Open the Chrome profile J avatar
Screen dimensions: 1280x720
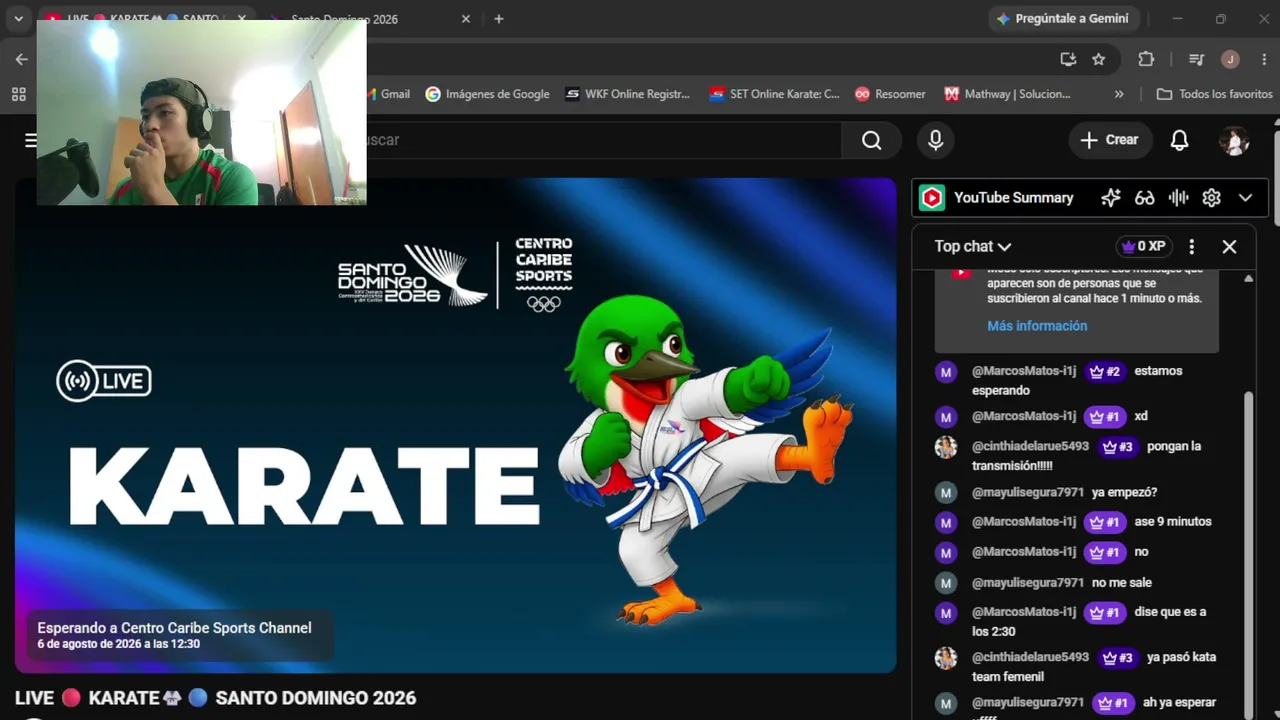[x=1231, y=59]
